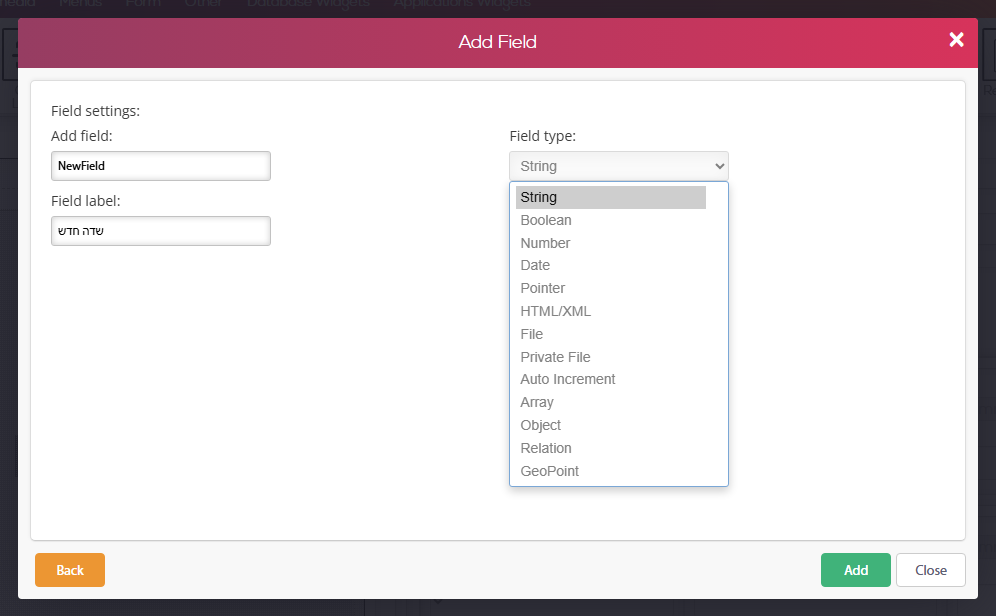Viewport: 996px width, 616px height.
Task: Choose Boolean field type
Action: point(610,220)
